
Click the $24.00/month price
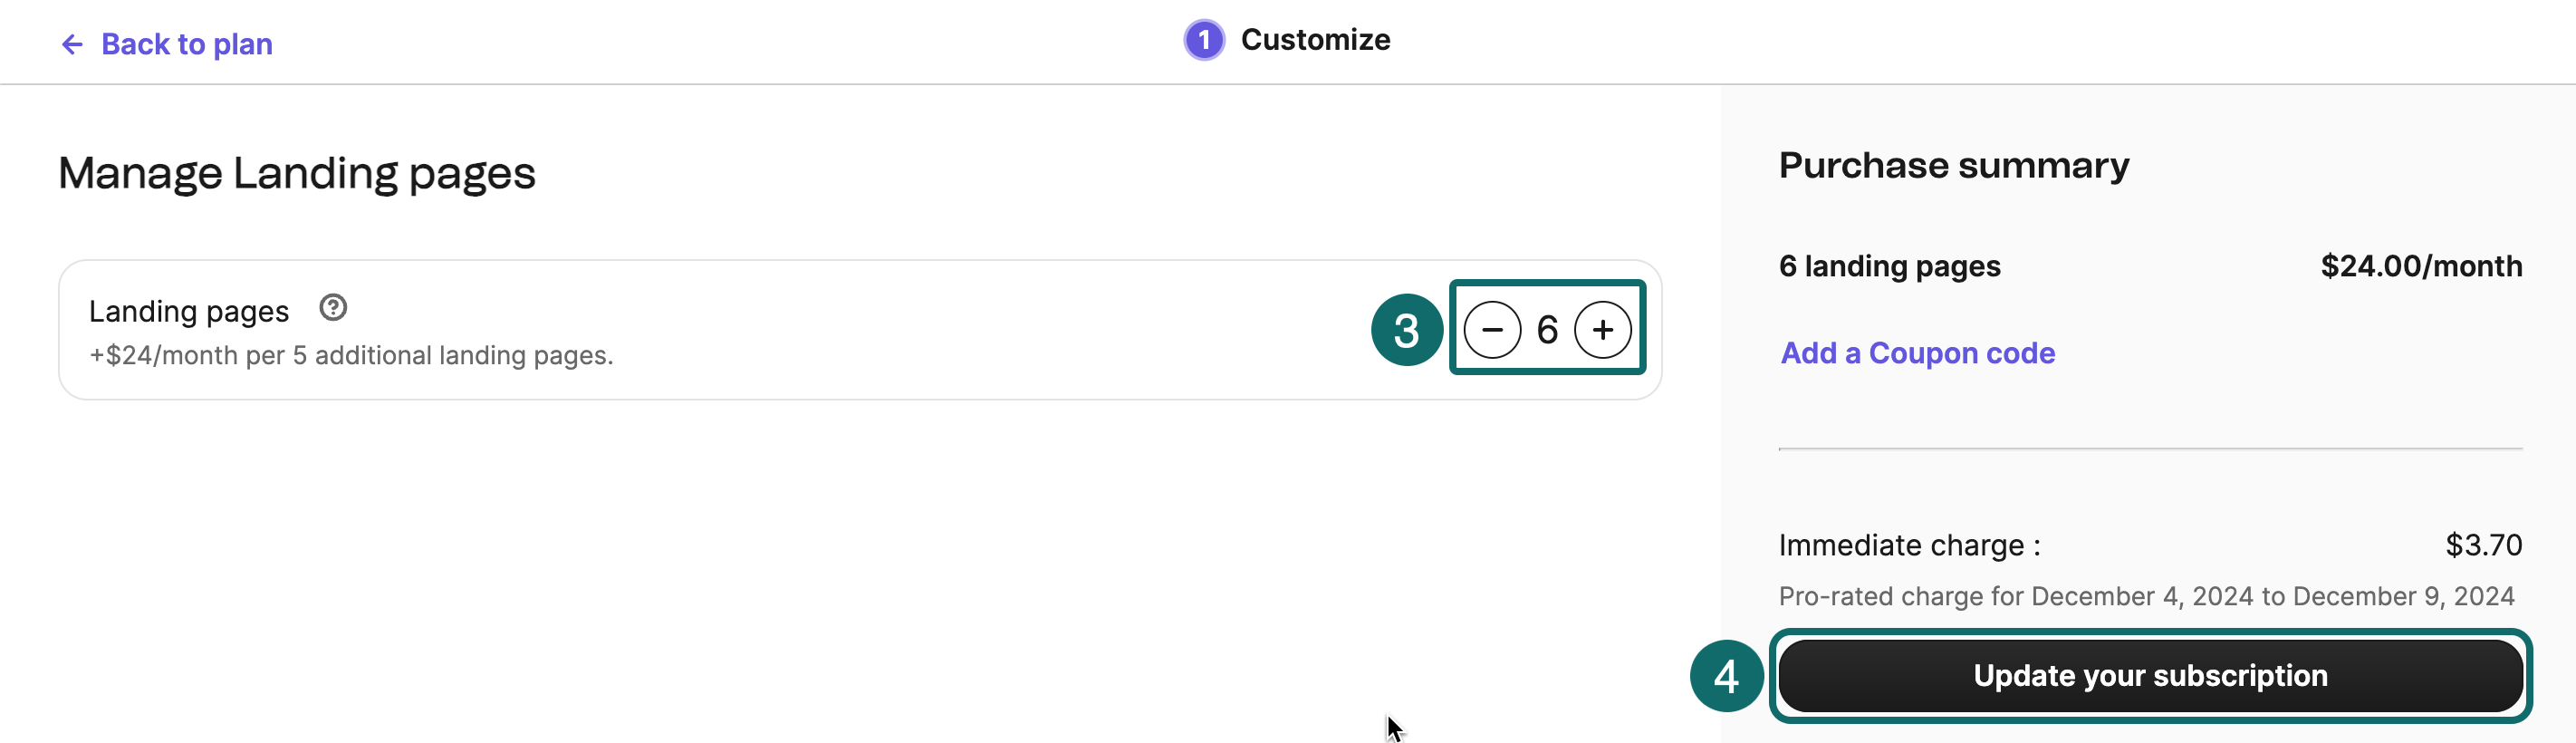tap(2421, 266)
